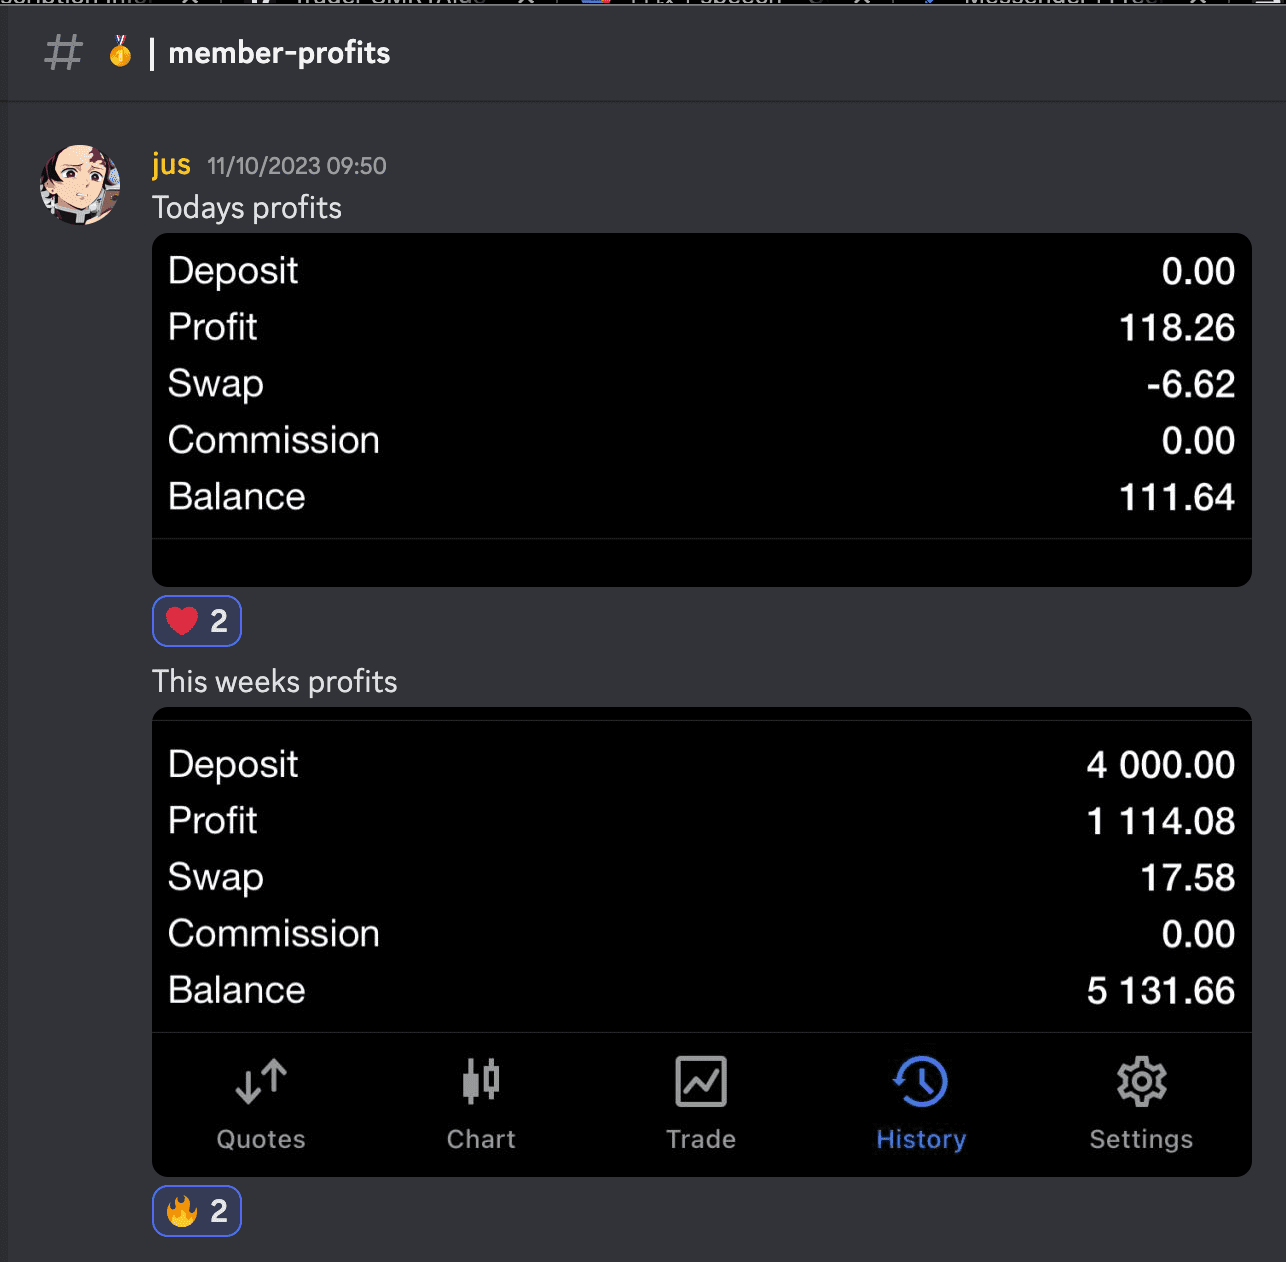Open the Quotes arrows icon

tap(261, 1082)
